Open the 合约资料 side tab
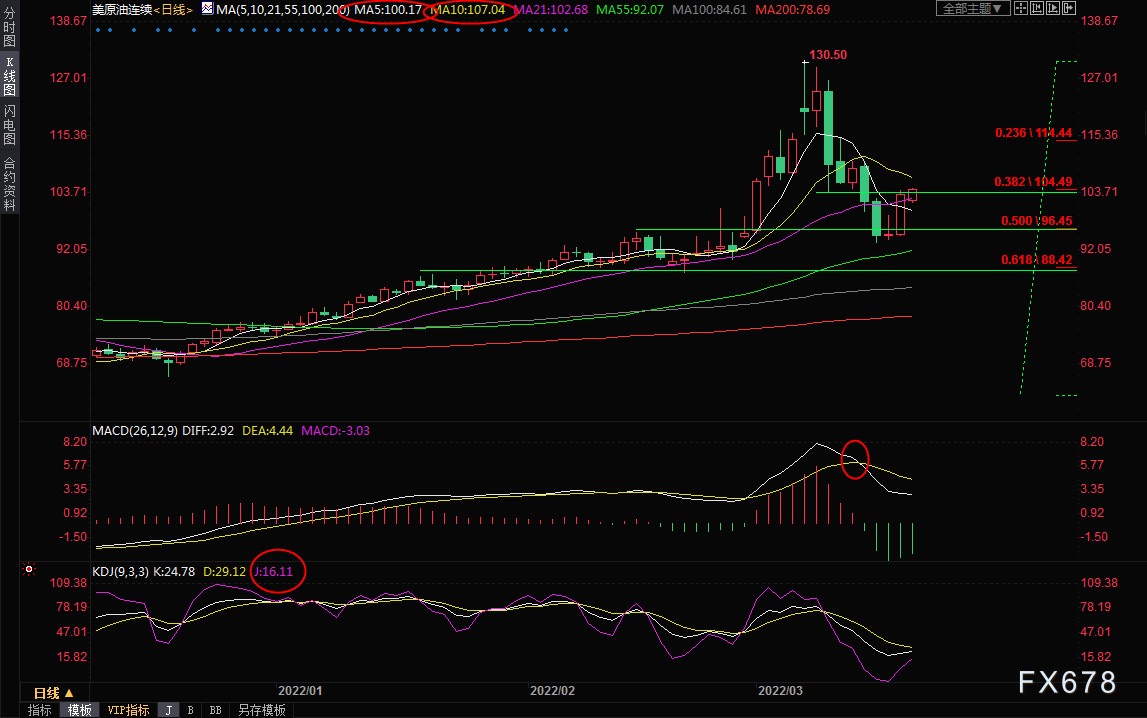This screenshot has height=718, width=1147. 9,183
